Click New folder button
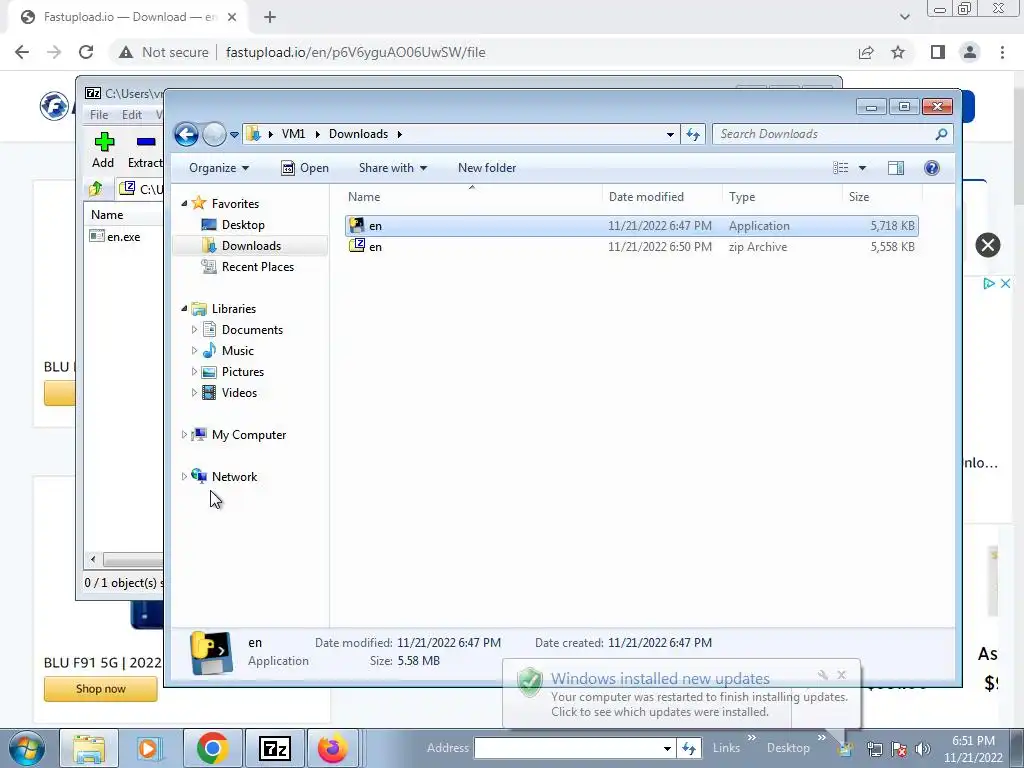The height and width of the screenshot is (768, 1024). [487, 168]
